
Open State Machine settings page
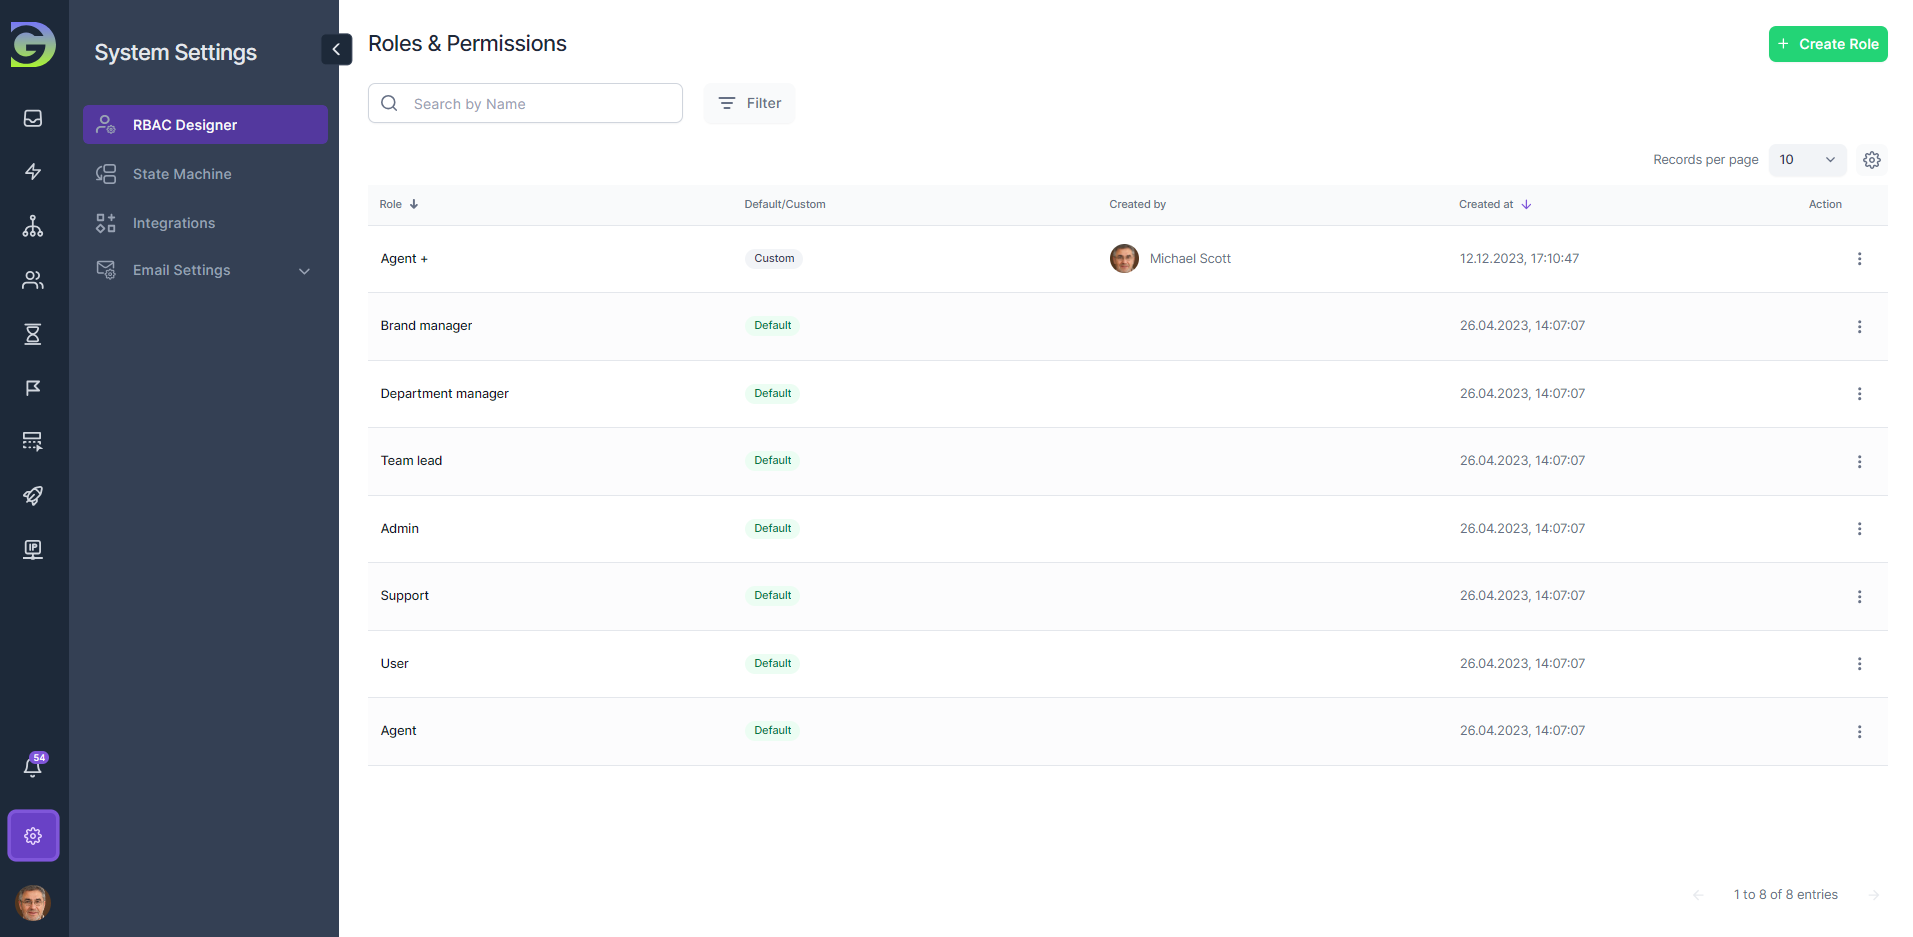182,174
